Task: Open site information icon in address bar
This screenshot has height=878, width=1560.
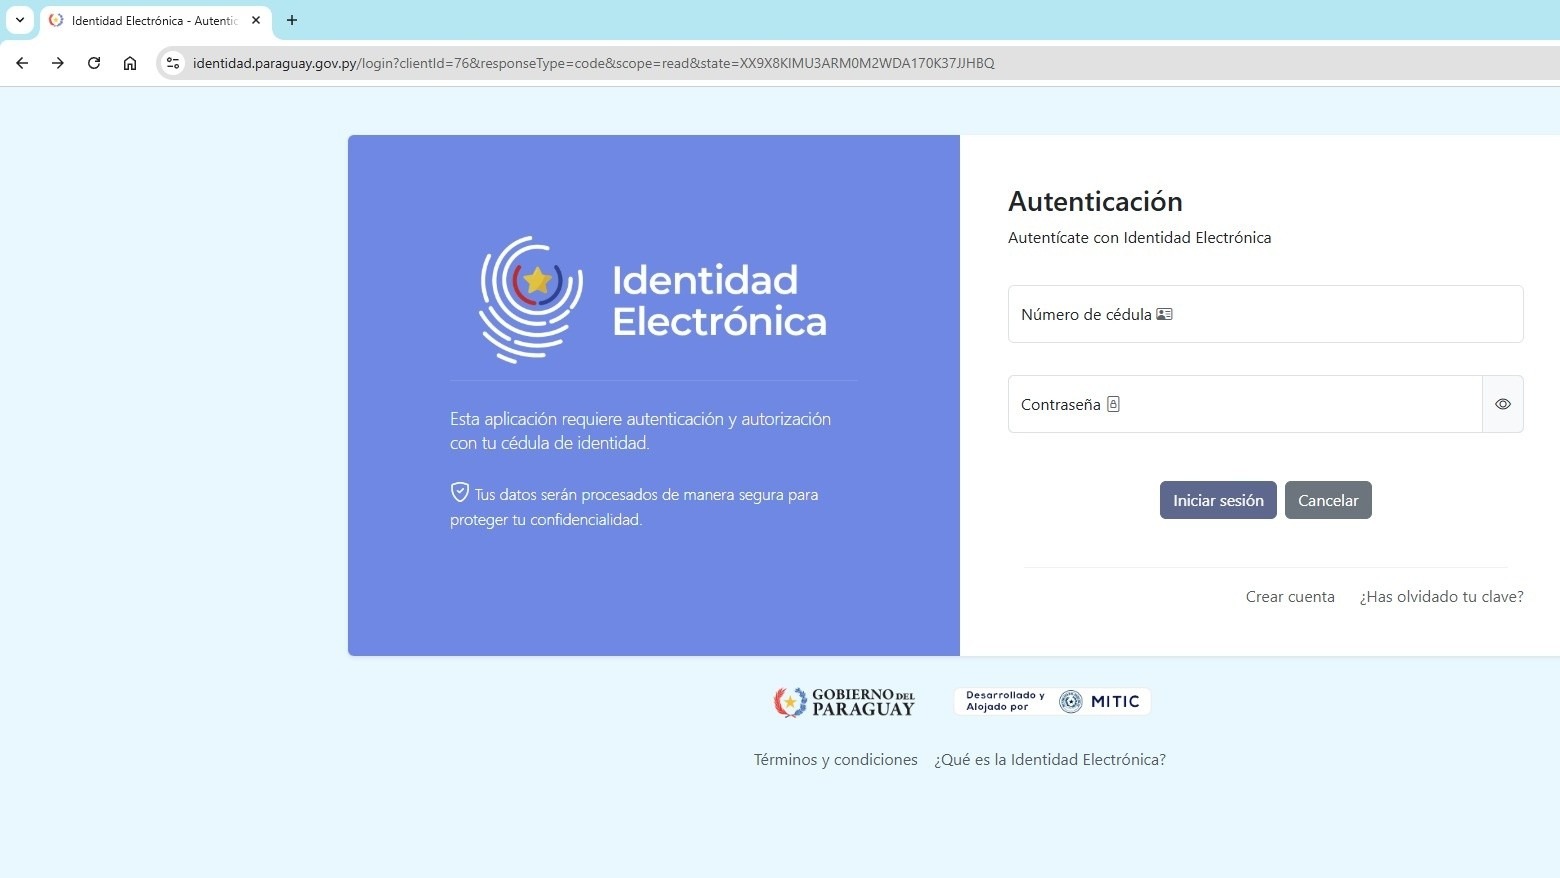Action: [173, 63]
